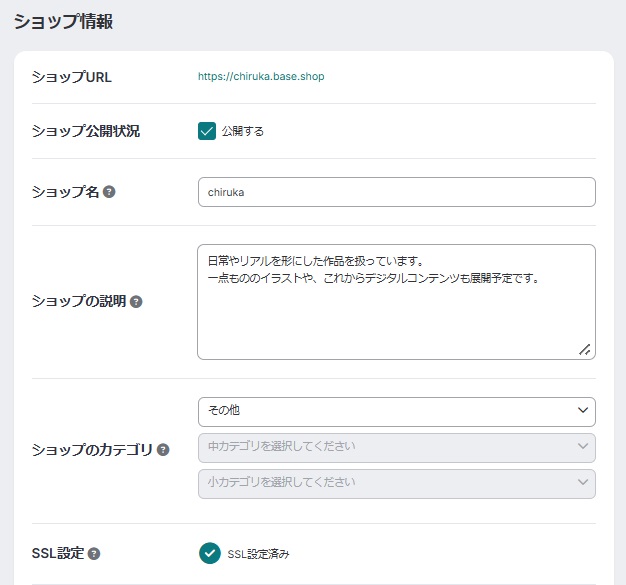Click the 公開する label text
The height and width of the screenshot is (585, 626).
click(242, 131)
